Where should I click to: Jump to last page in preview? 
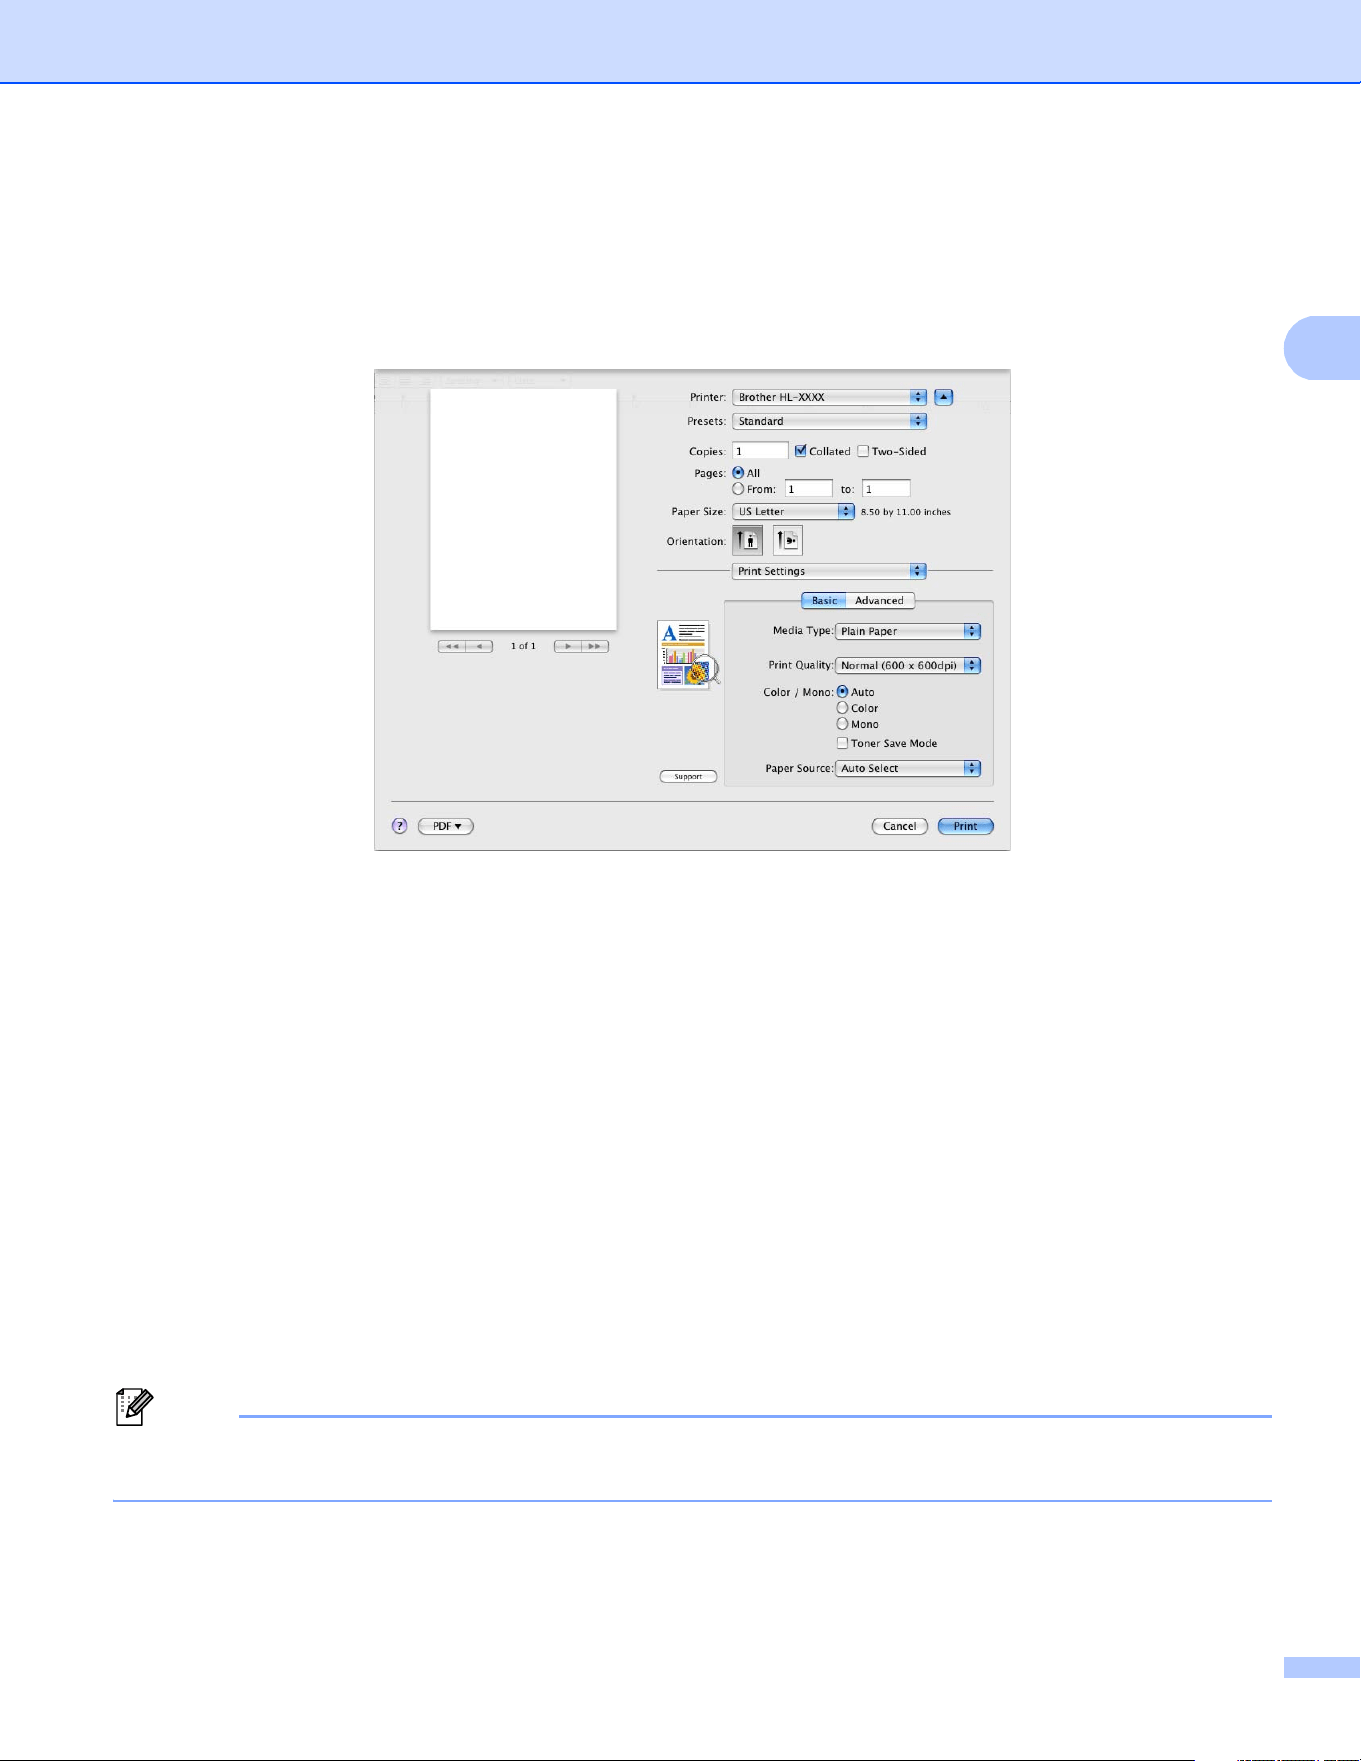click(x=595, y=647)
